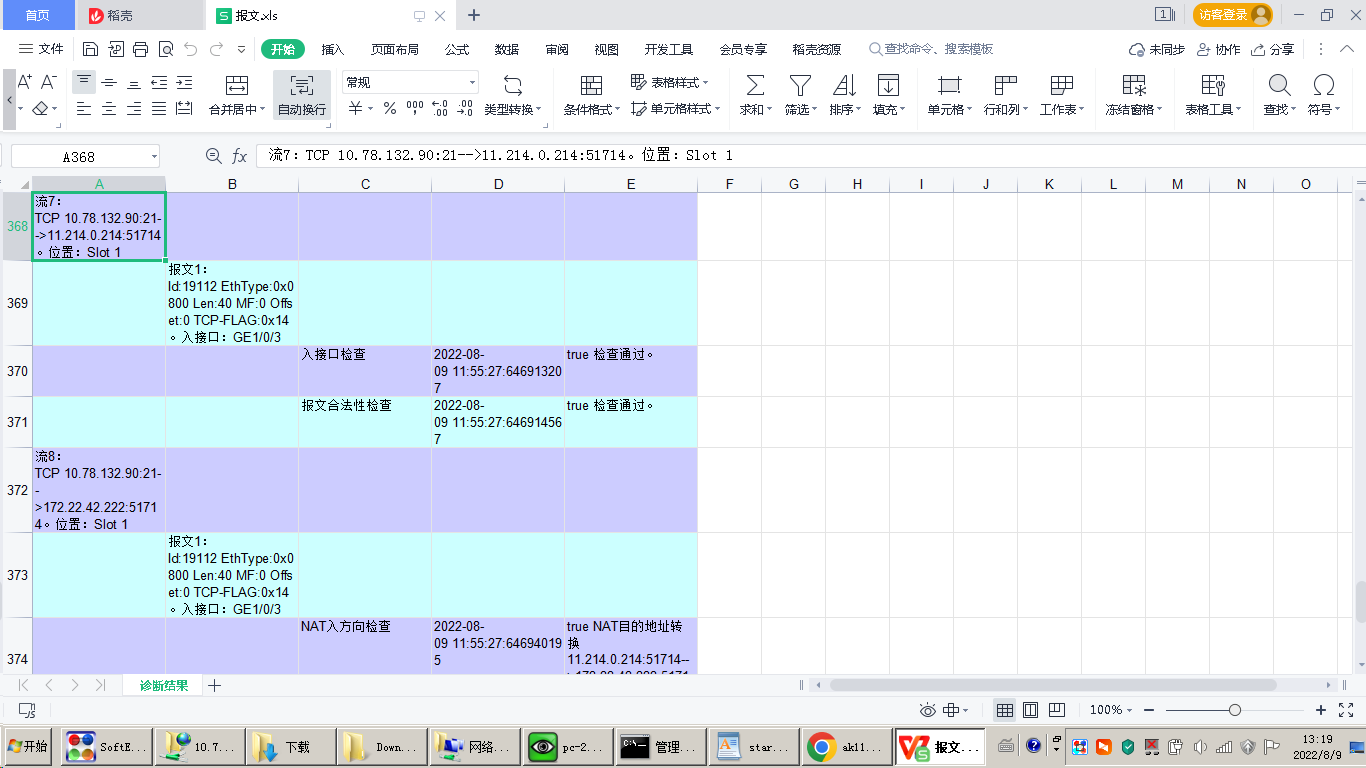Click the decrease indent icon
The height and width of the screenshot is (768, 1366).
point(159,82)
